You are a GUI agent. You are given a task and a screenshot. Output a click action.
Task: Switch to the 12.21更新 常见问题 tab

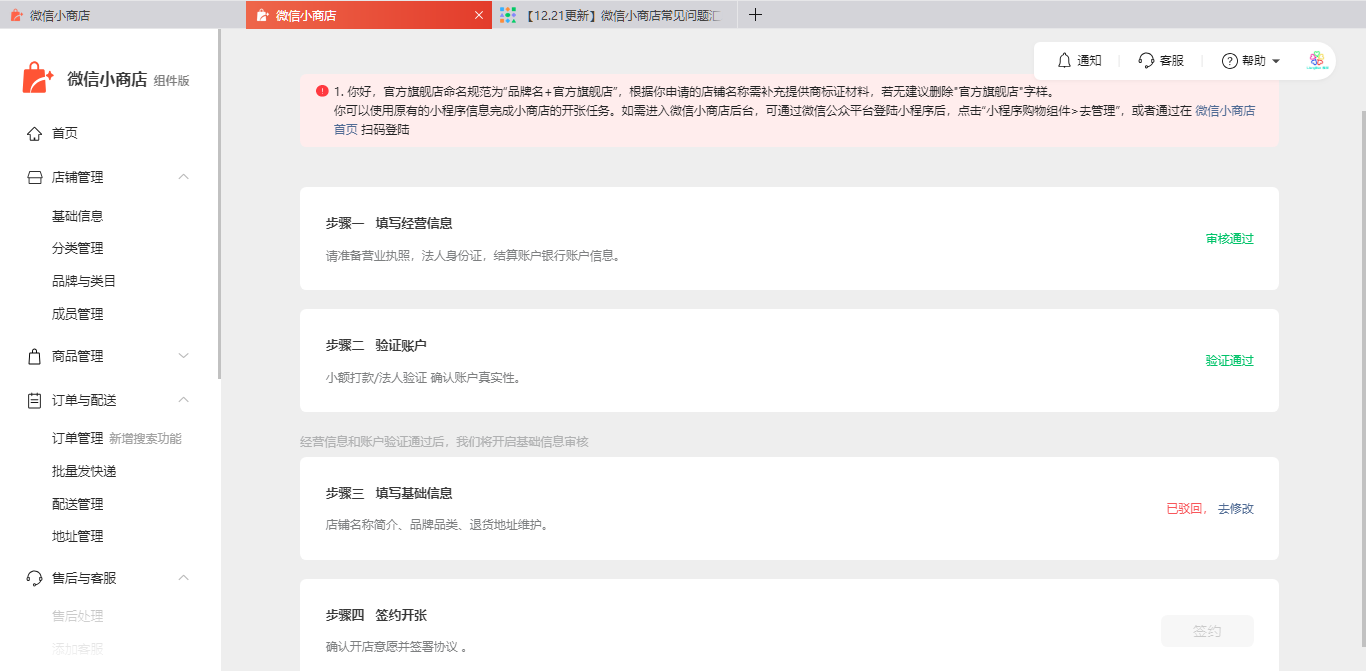615,15
